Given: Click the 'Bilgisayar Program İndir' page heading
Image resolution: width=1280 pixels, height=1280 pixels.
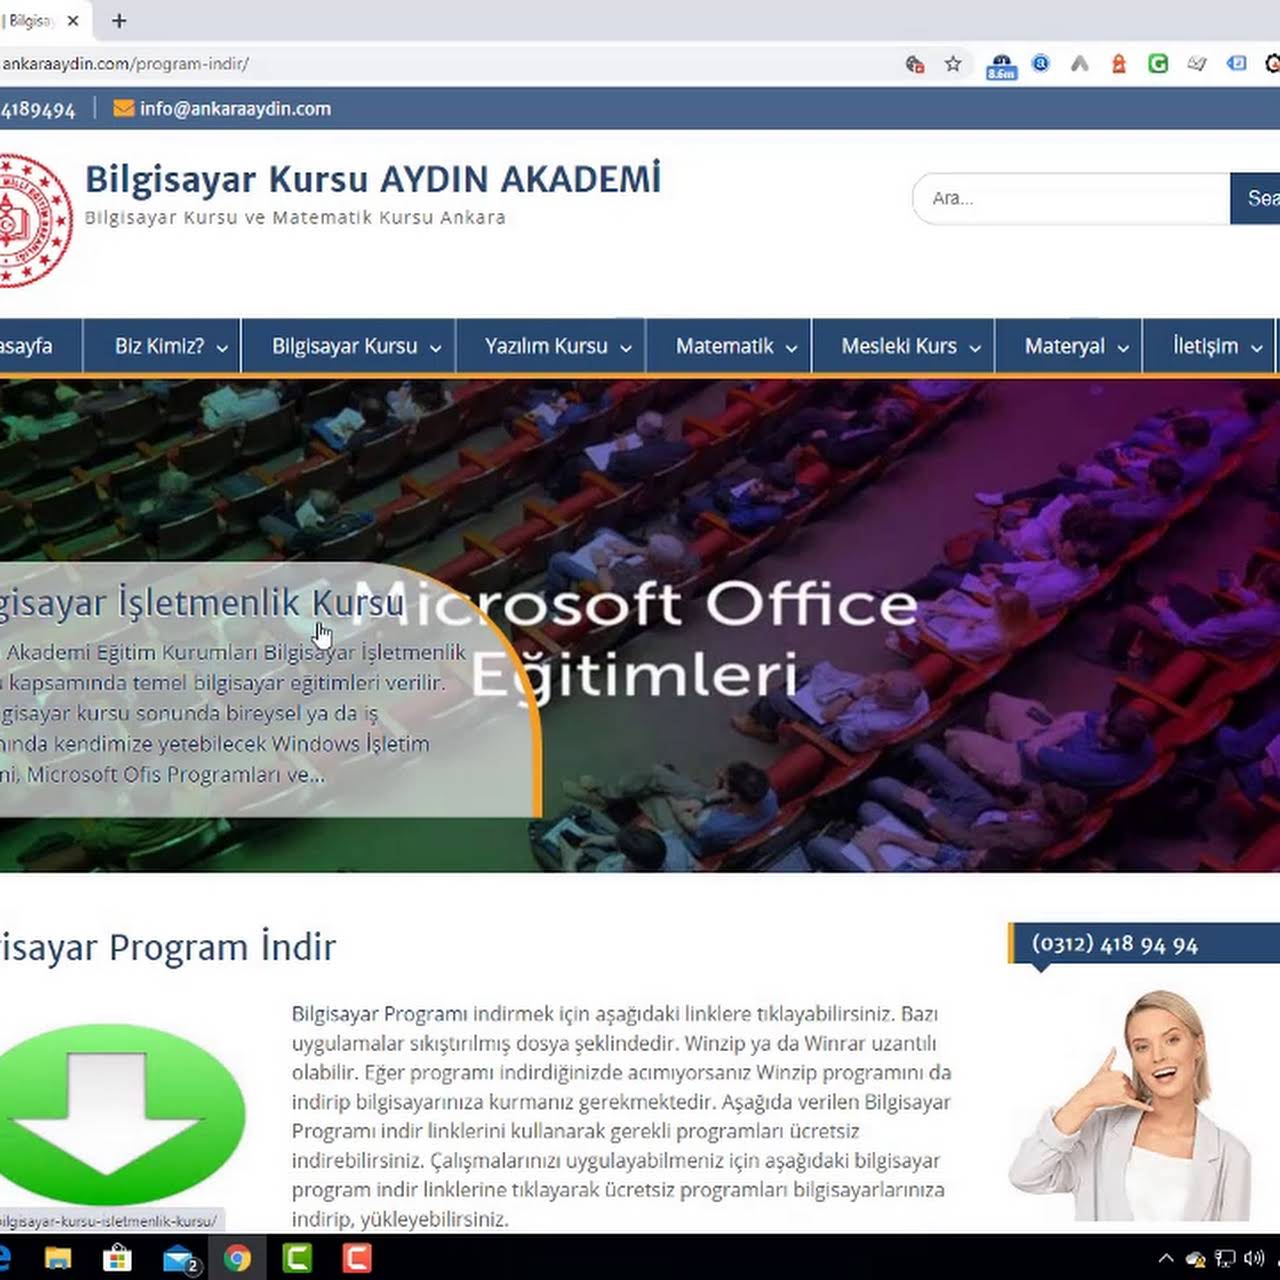Looking at the screenshot, I should pyautogui.click(x=168, y=947).
